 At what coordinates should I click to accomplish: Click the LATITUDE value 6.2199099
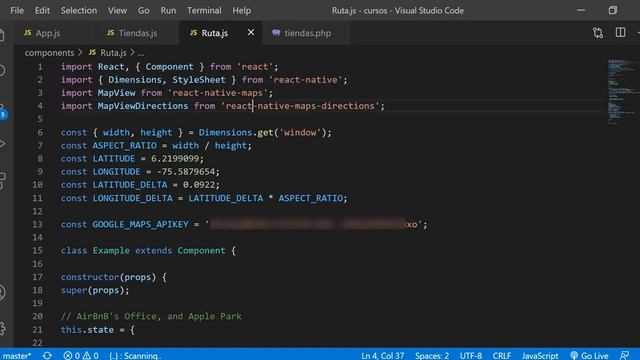(x=175, y=158)
